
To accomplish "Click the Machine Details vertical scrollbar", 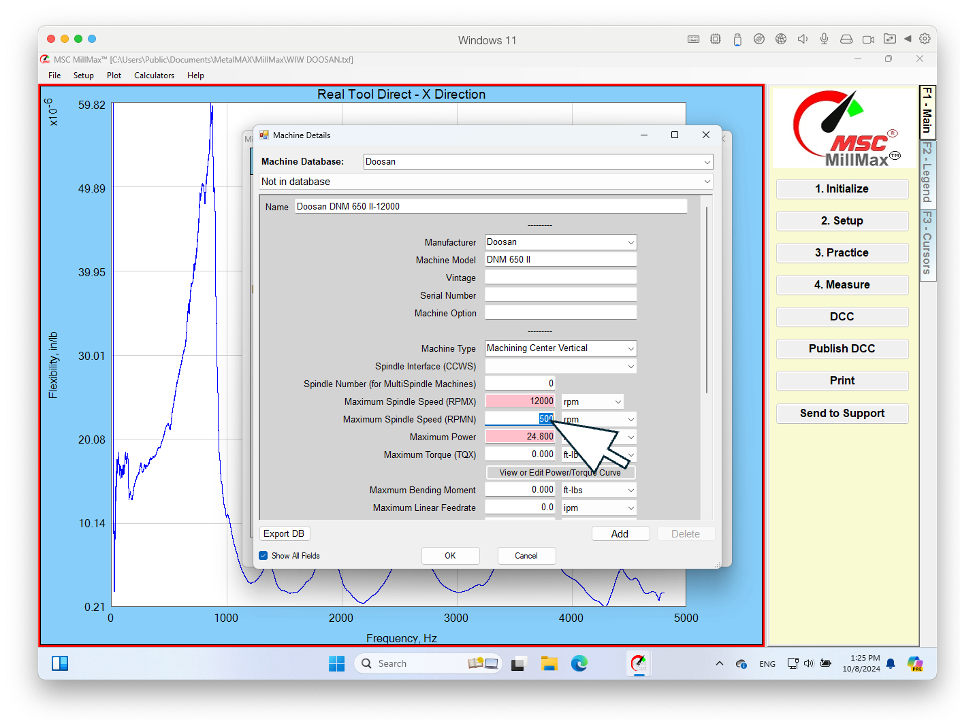I will coord(707,300).
